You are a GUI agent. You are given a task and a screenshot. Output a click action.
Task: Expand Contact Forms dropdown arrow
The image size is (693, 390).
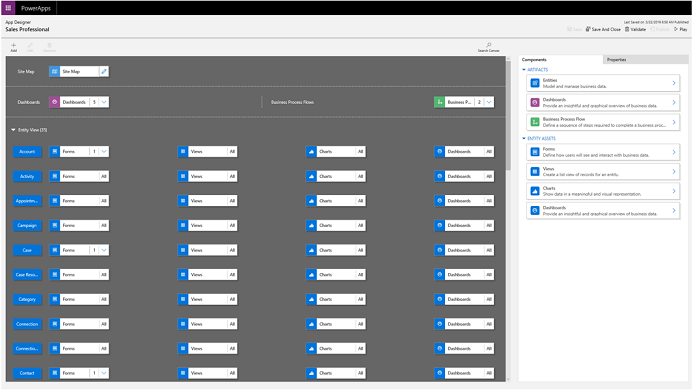pyautogui.click(x=104, y=373)
